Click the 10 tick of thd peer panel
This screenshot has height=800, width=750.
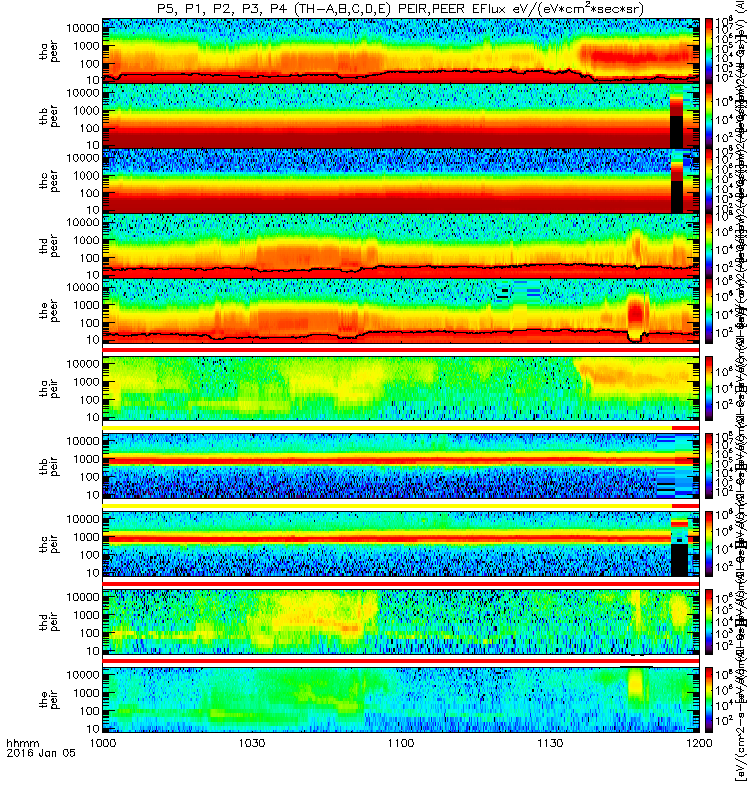click(x=93, y=275)
